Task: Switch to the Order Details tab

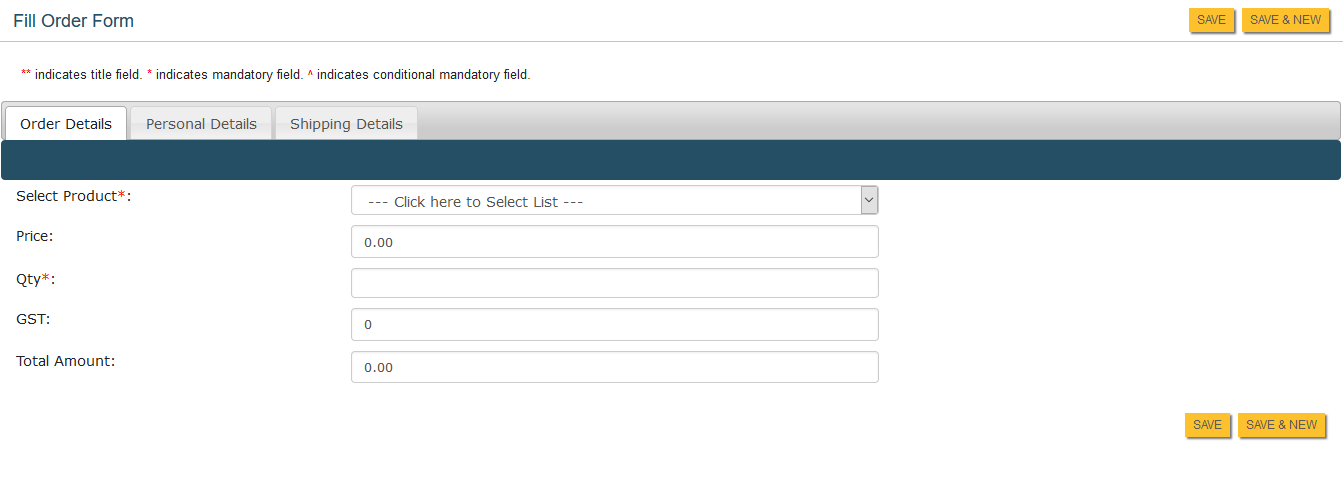Action: click(x=66, y=124)
